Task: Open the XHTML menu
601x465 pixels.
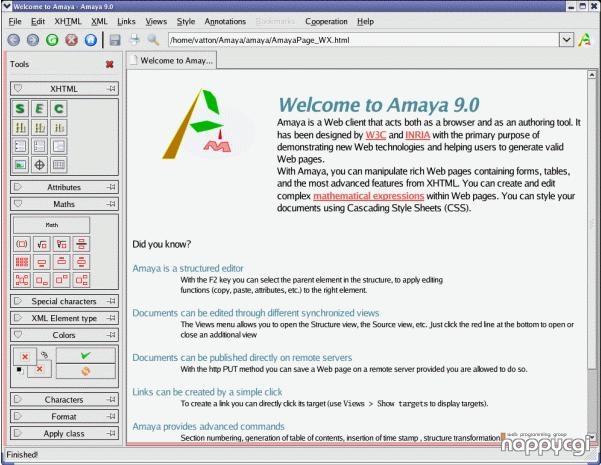Action: (x=68, y=21)
